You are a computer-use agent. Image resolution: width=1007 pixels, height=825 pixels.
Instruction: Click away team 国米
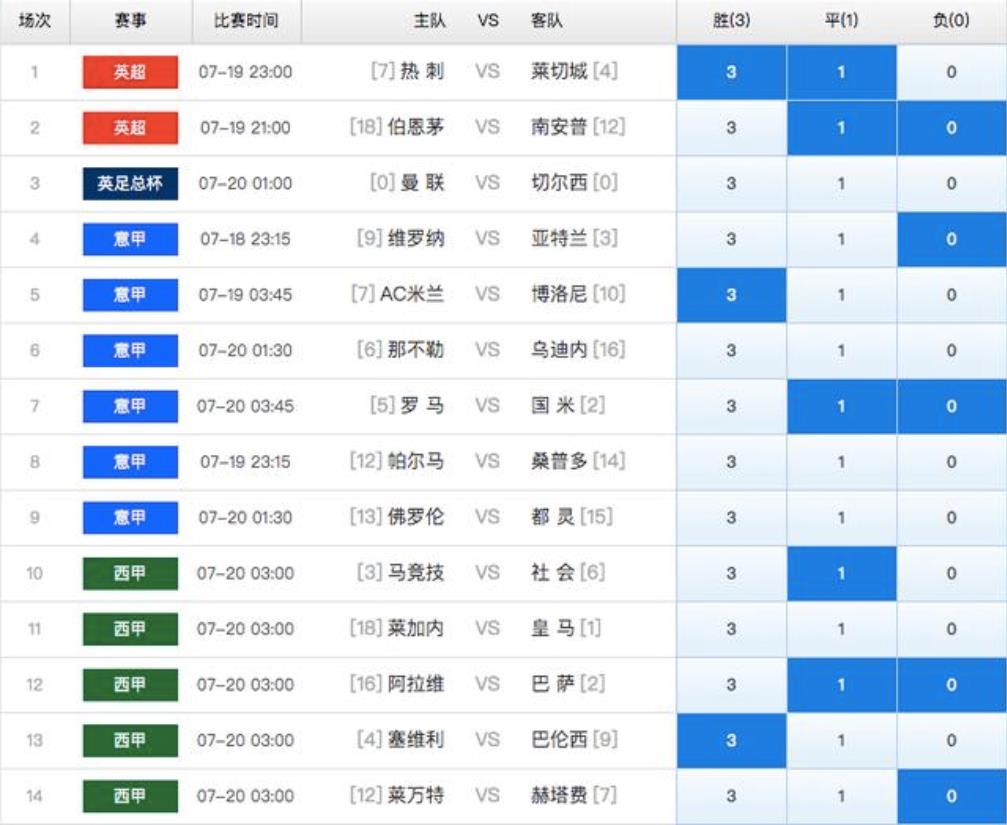click(x=552, y=405)
